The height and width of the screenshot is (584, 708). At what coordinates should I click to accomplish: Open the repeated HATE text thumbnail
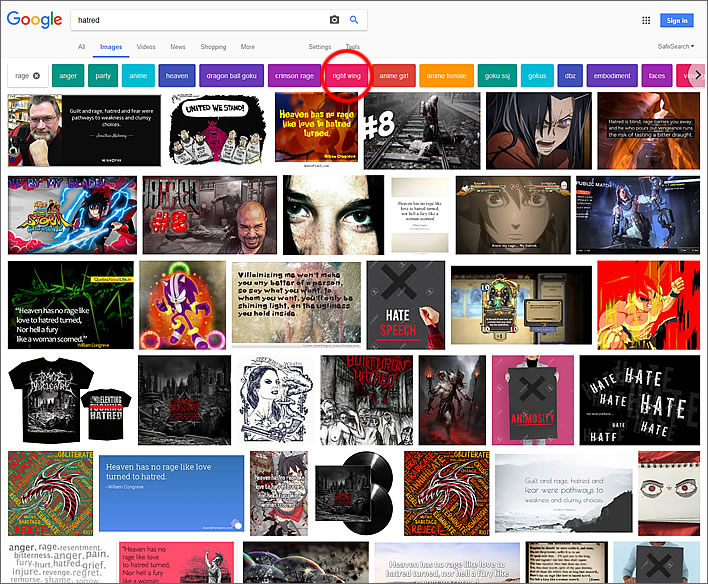[639, 400]
